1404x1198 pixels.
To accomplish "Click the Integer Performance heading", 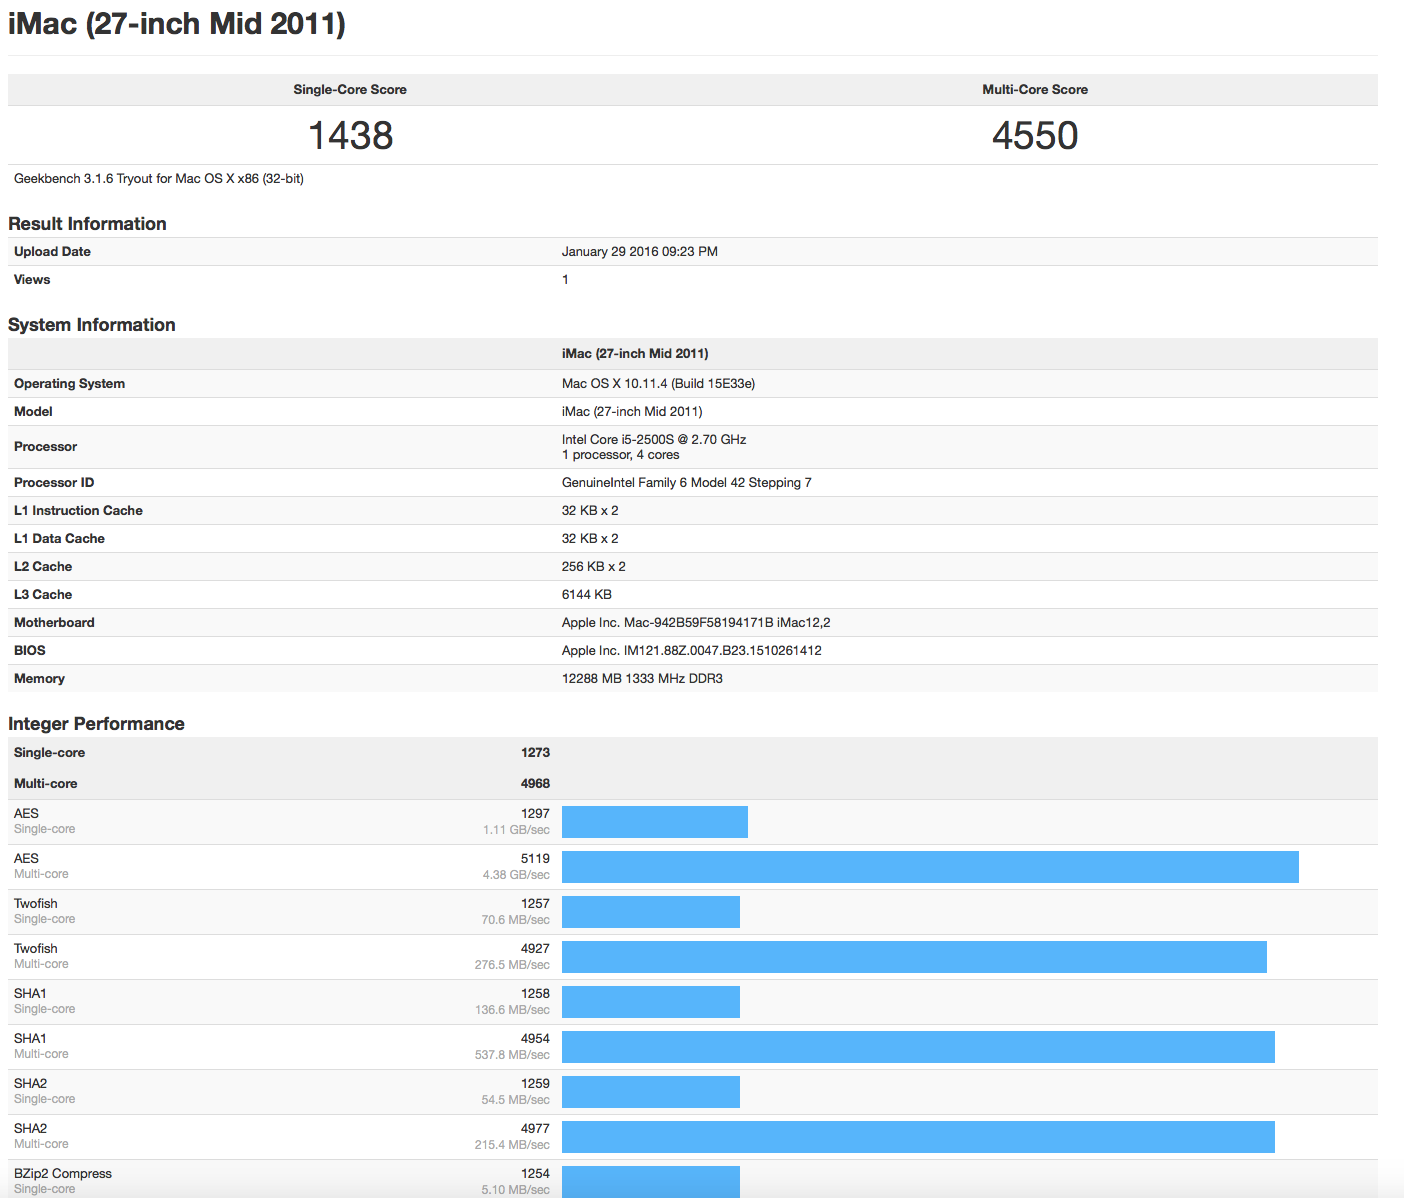I will tap(96, 724).
